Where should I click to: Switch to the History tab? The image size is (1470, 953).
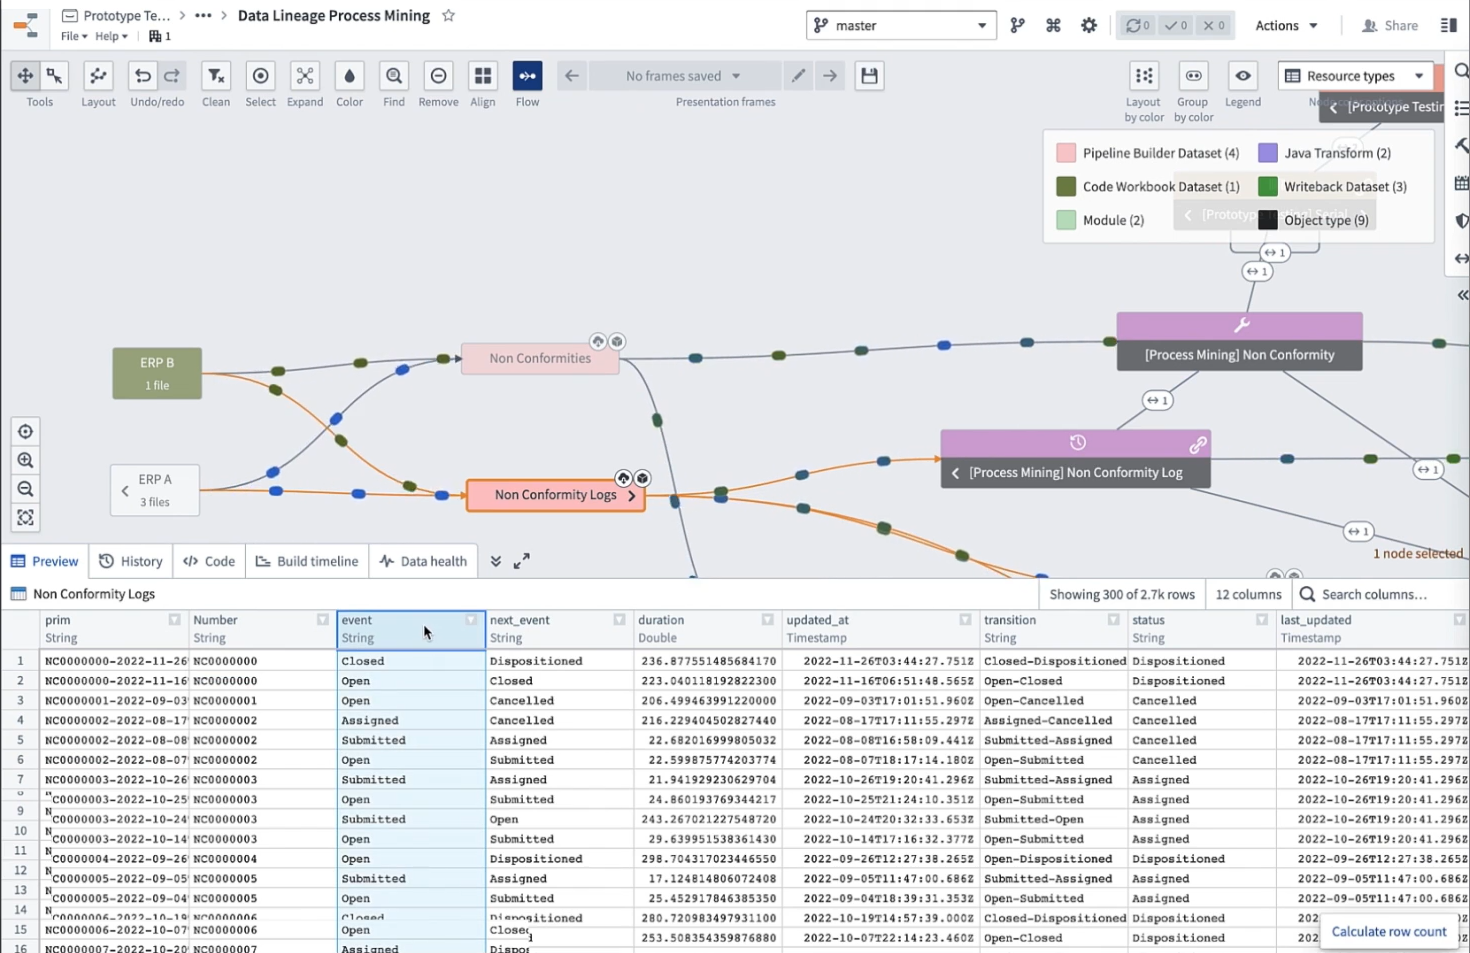131,561
